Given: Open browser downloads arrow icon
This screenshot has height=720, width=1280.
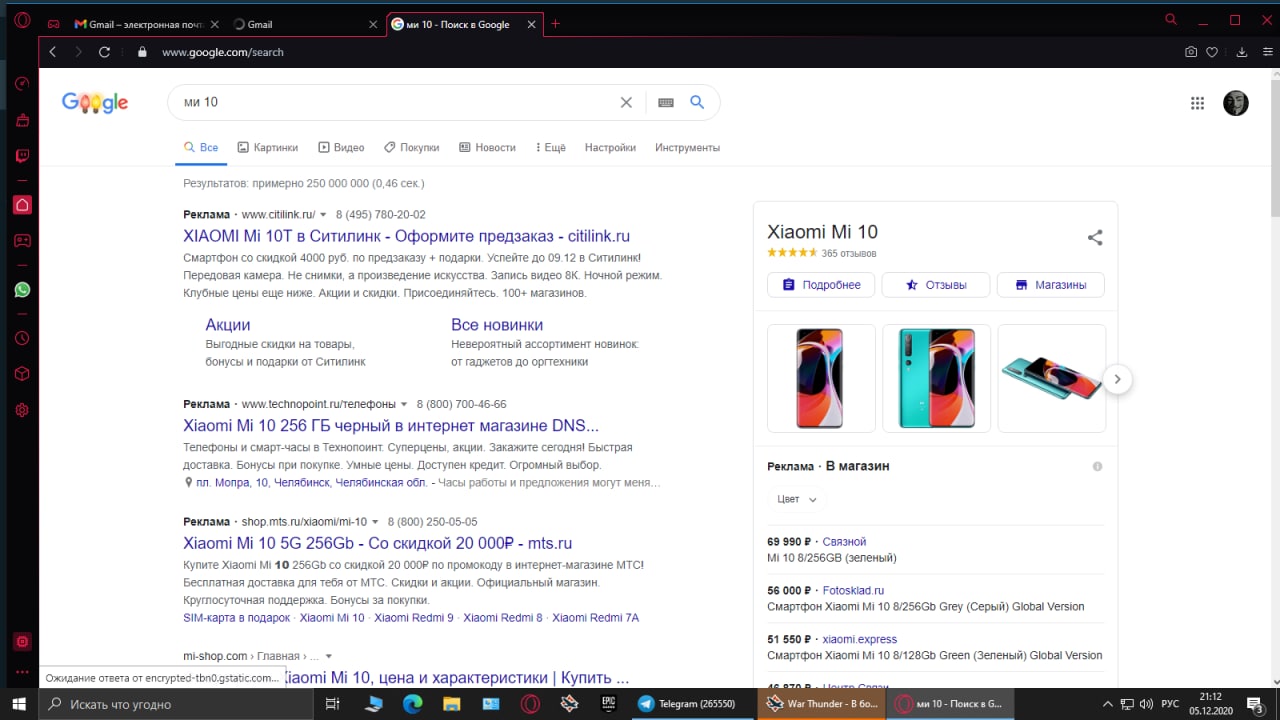Looking at the screenshot, I should pyautogui.click(x=1242, y=52).
